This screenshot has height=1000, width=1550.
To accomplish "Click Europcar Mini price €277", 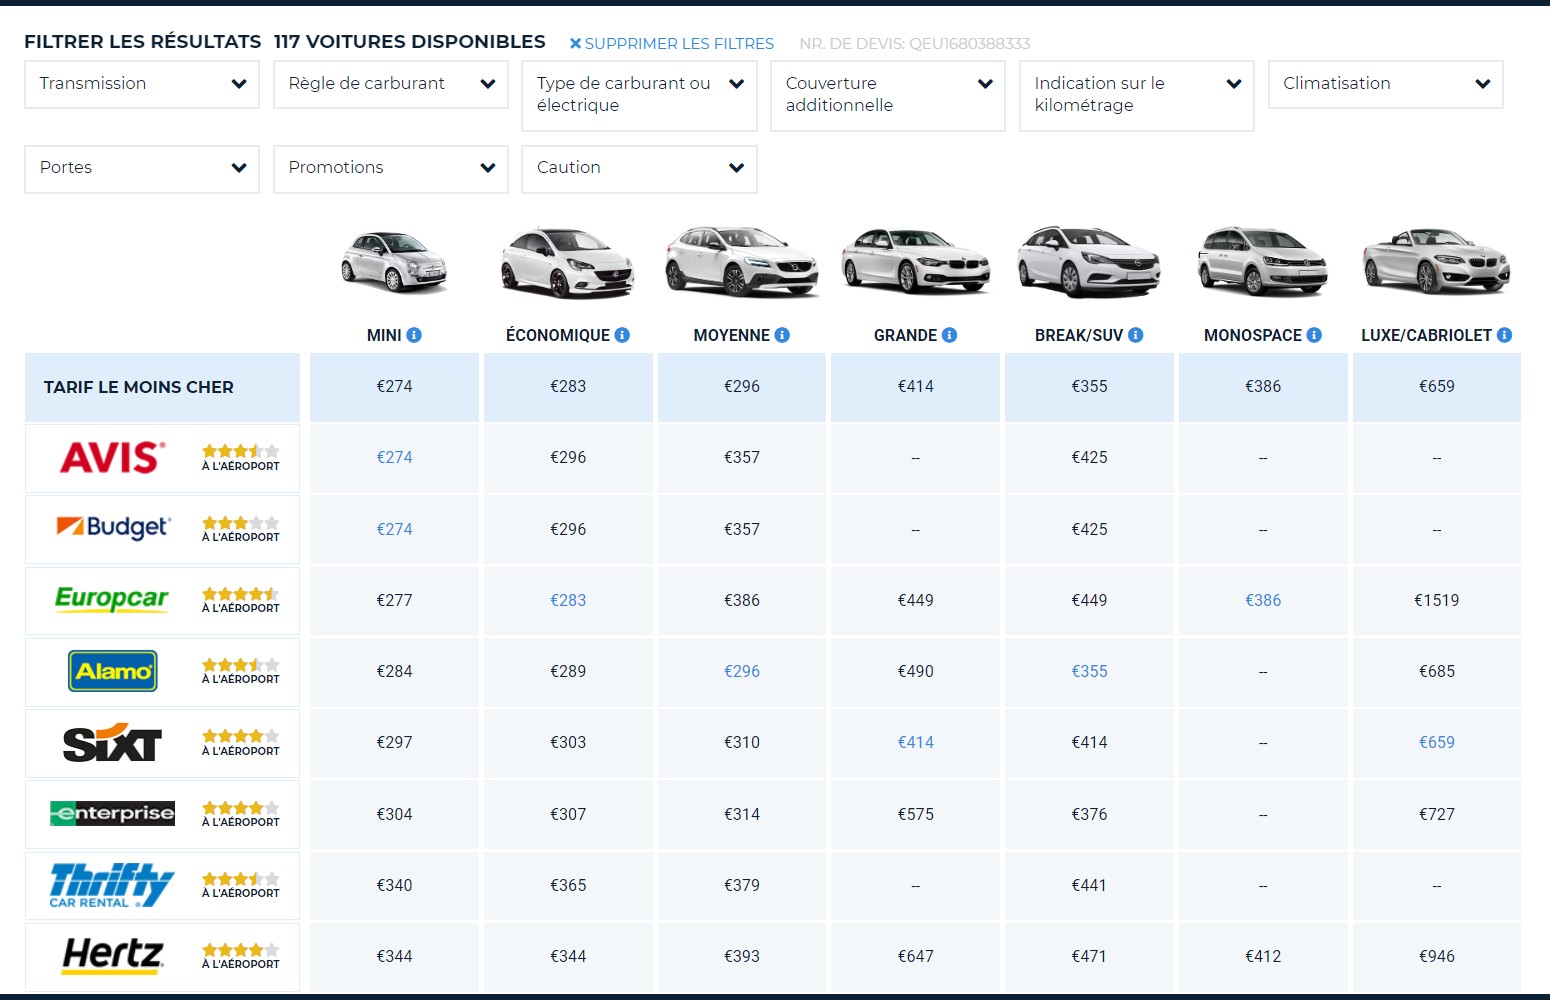I will click(394, 600).
